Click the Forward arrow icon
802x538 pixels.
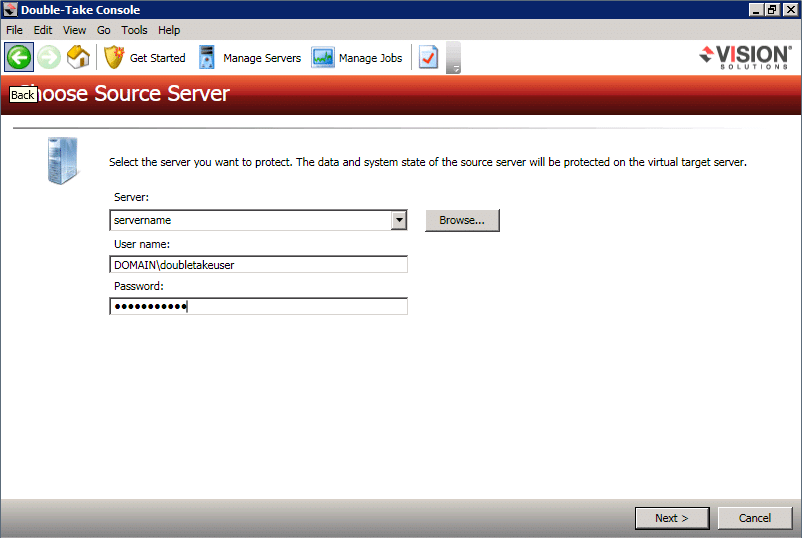(x=49, y=57)
